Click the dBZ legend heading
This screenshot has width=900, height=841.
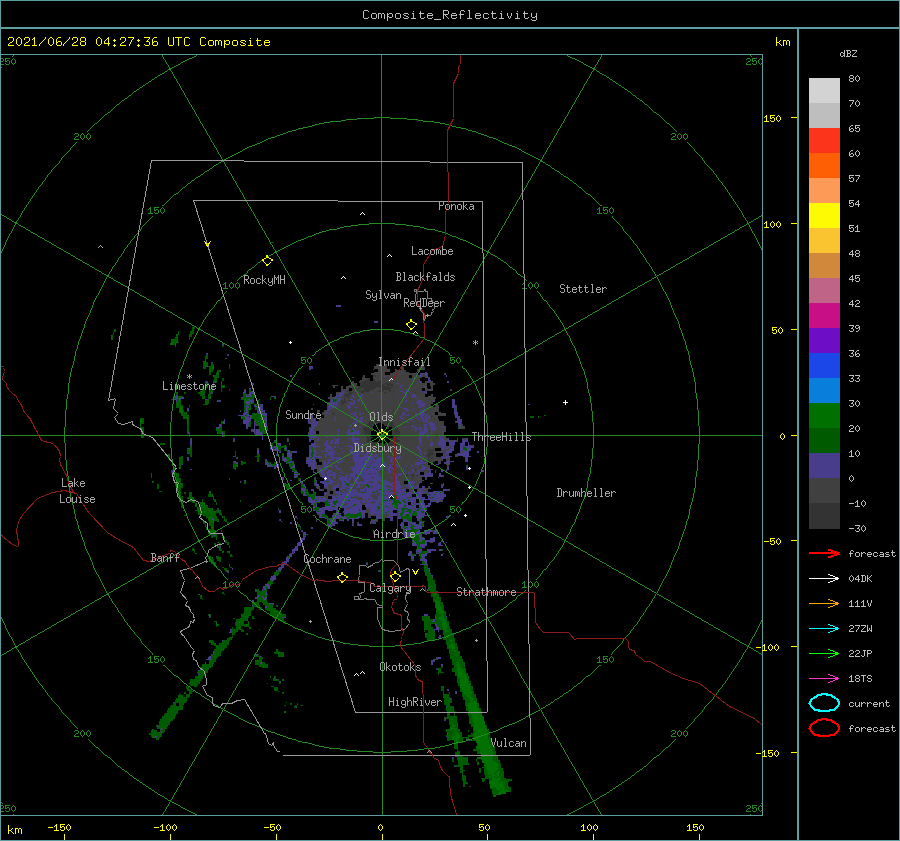tap(848, 53)
